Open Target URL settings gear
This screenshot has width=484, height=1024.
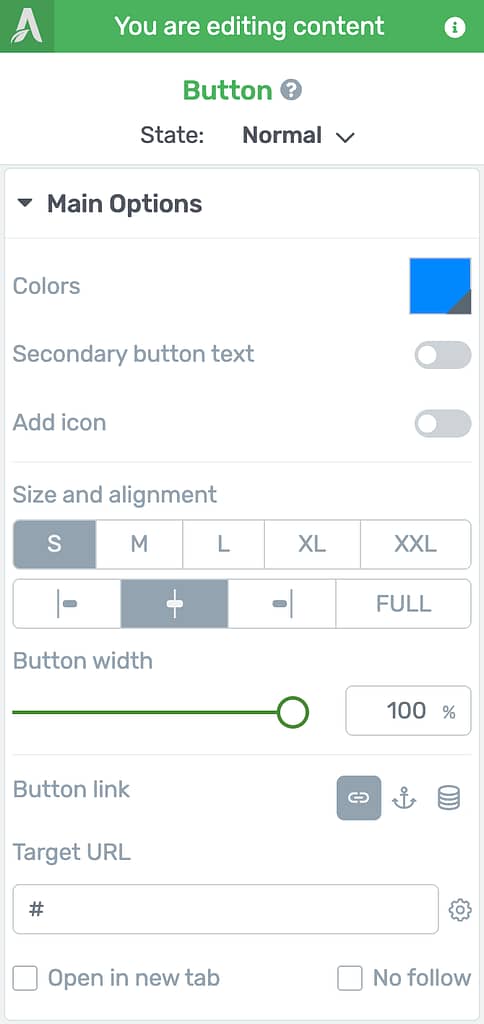pos(460,910)
